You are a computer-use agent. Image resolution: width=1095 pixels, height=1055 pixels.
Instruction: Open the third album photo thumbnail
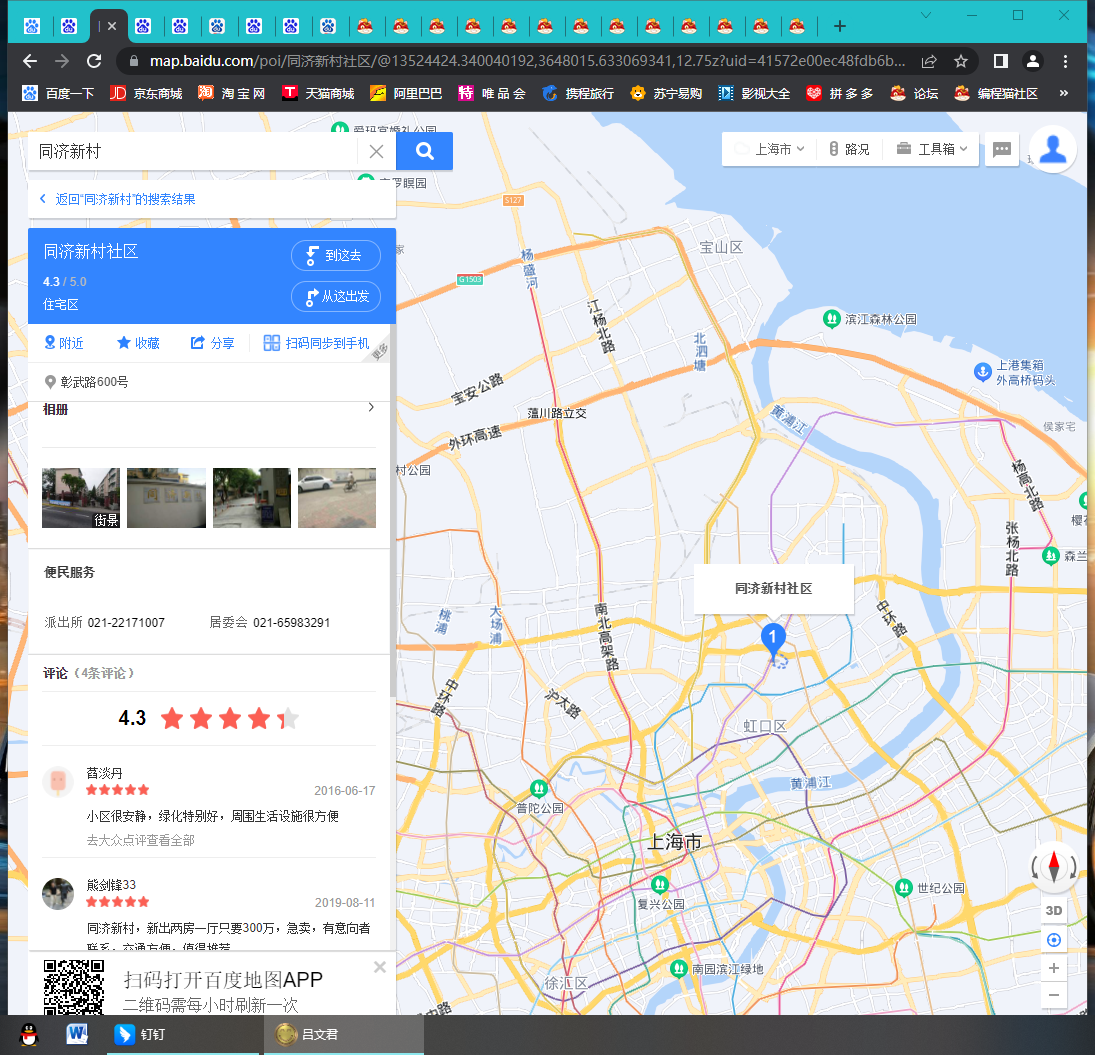(x=251, y=498)
